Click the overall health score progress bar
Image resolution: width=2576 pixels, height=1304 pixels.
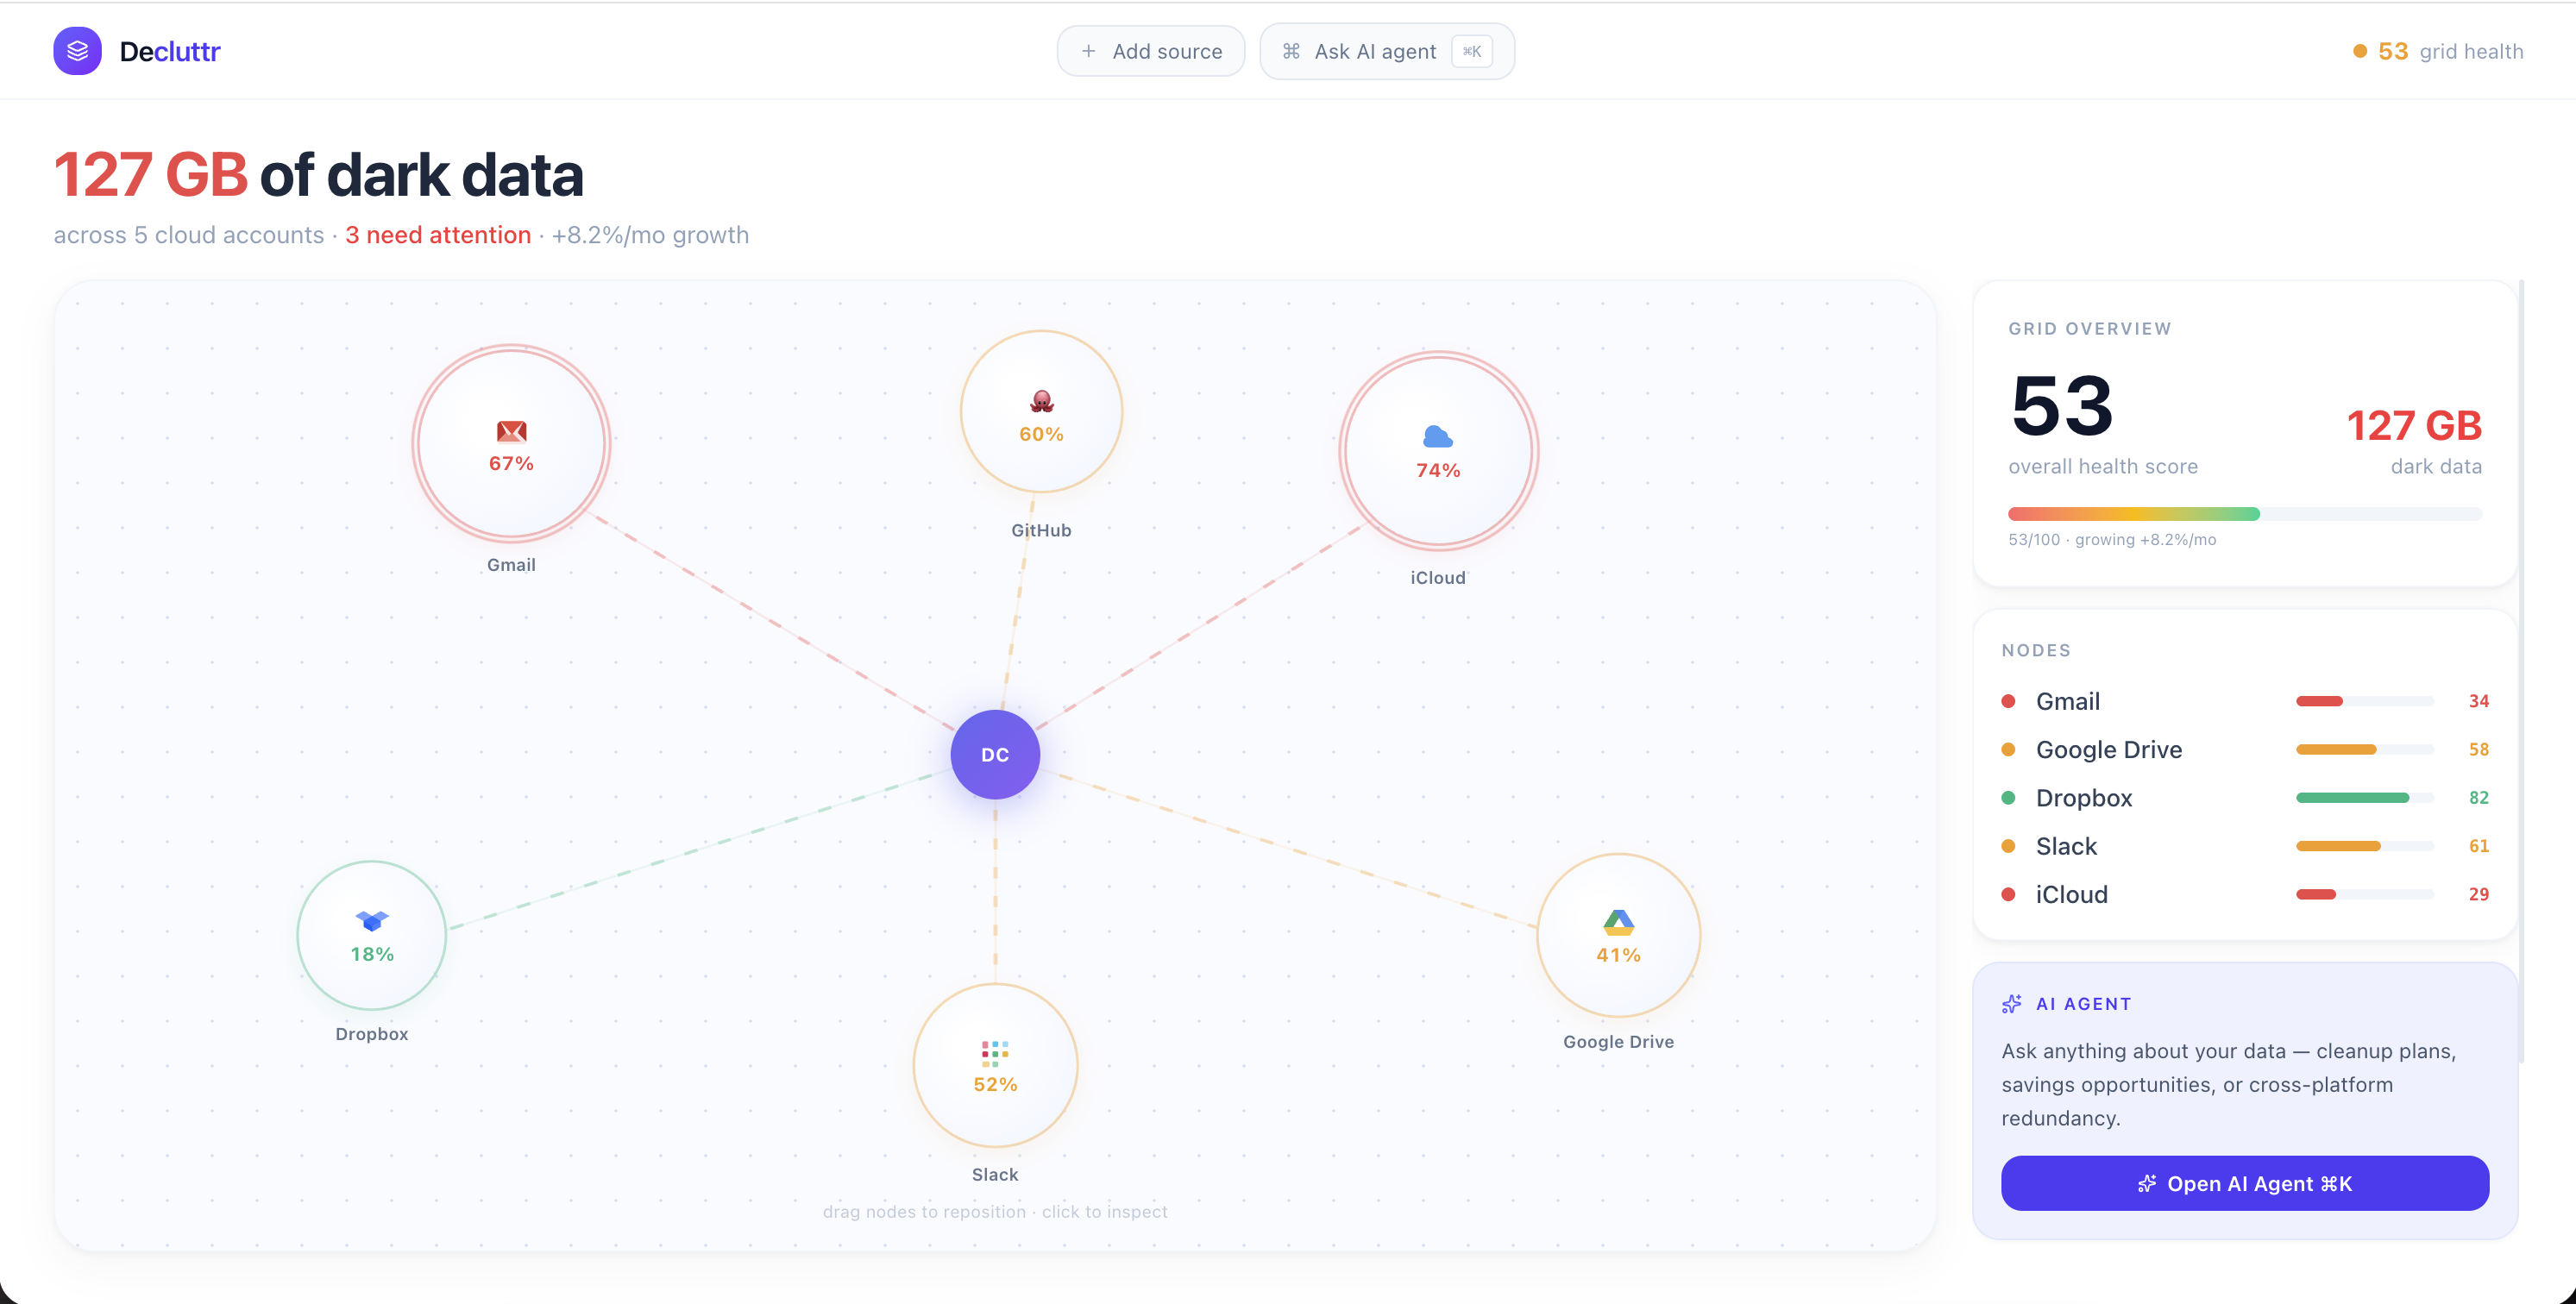point(2244,514)
